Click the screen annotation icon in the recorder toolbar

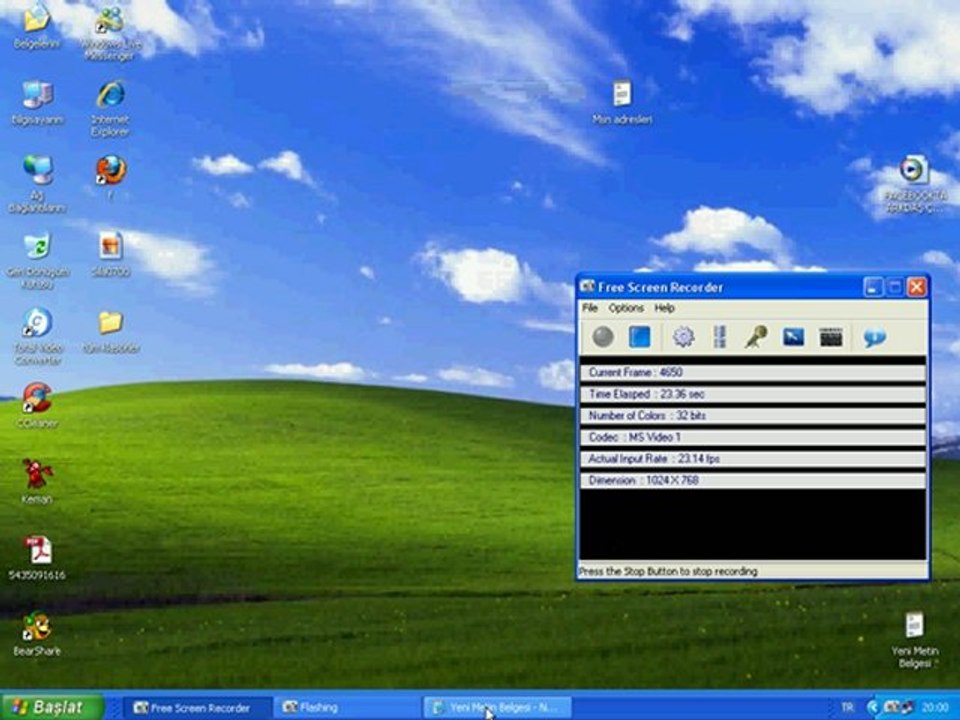click(x=793, y=337)
